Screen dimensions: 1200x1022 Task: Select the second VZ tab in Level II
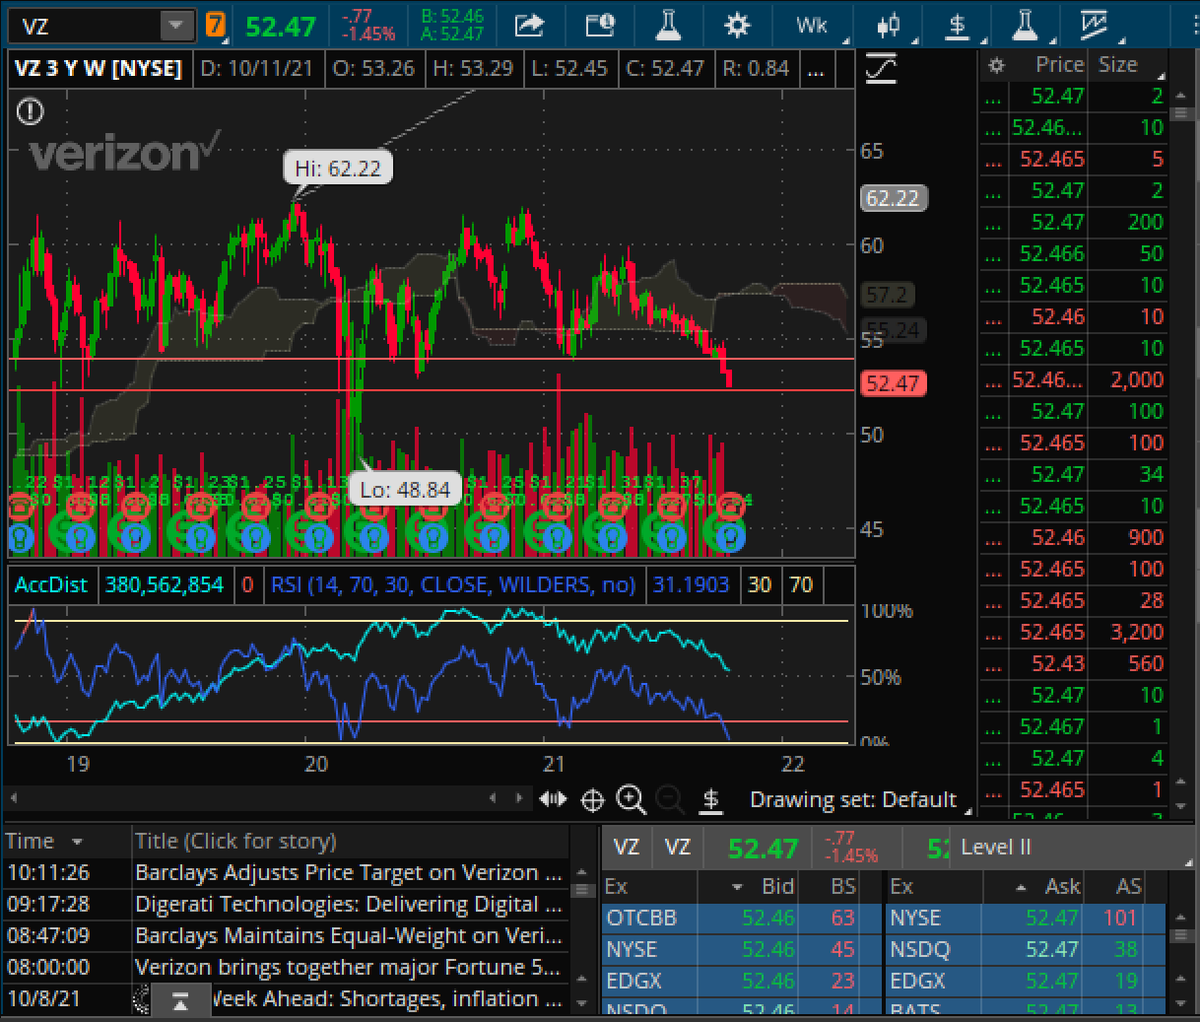pyautogui.click(x=677, y=847)
